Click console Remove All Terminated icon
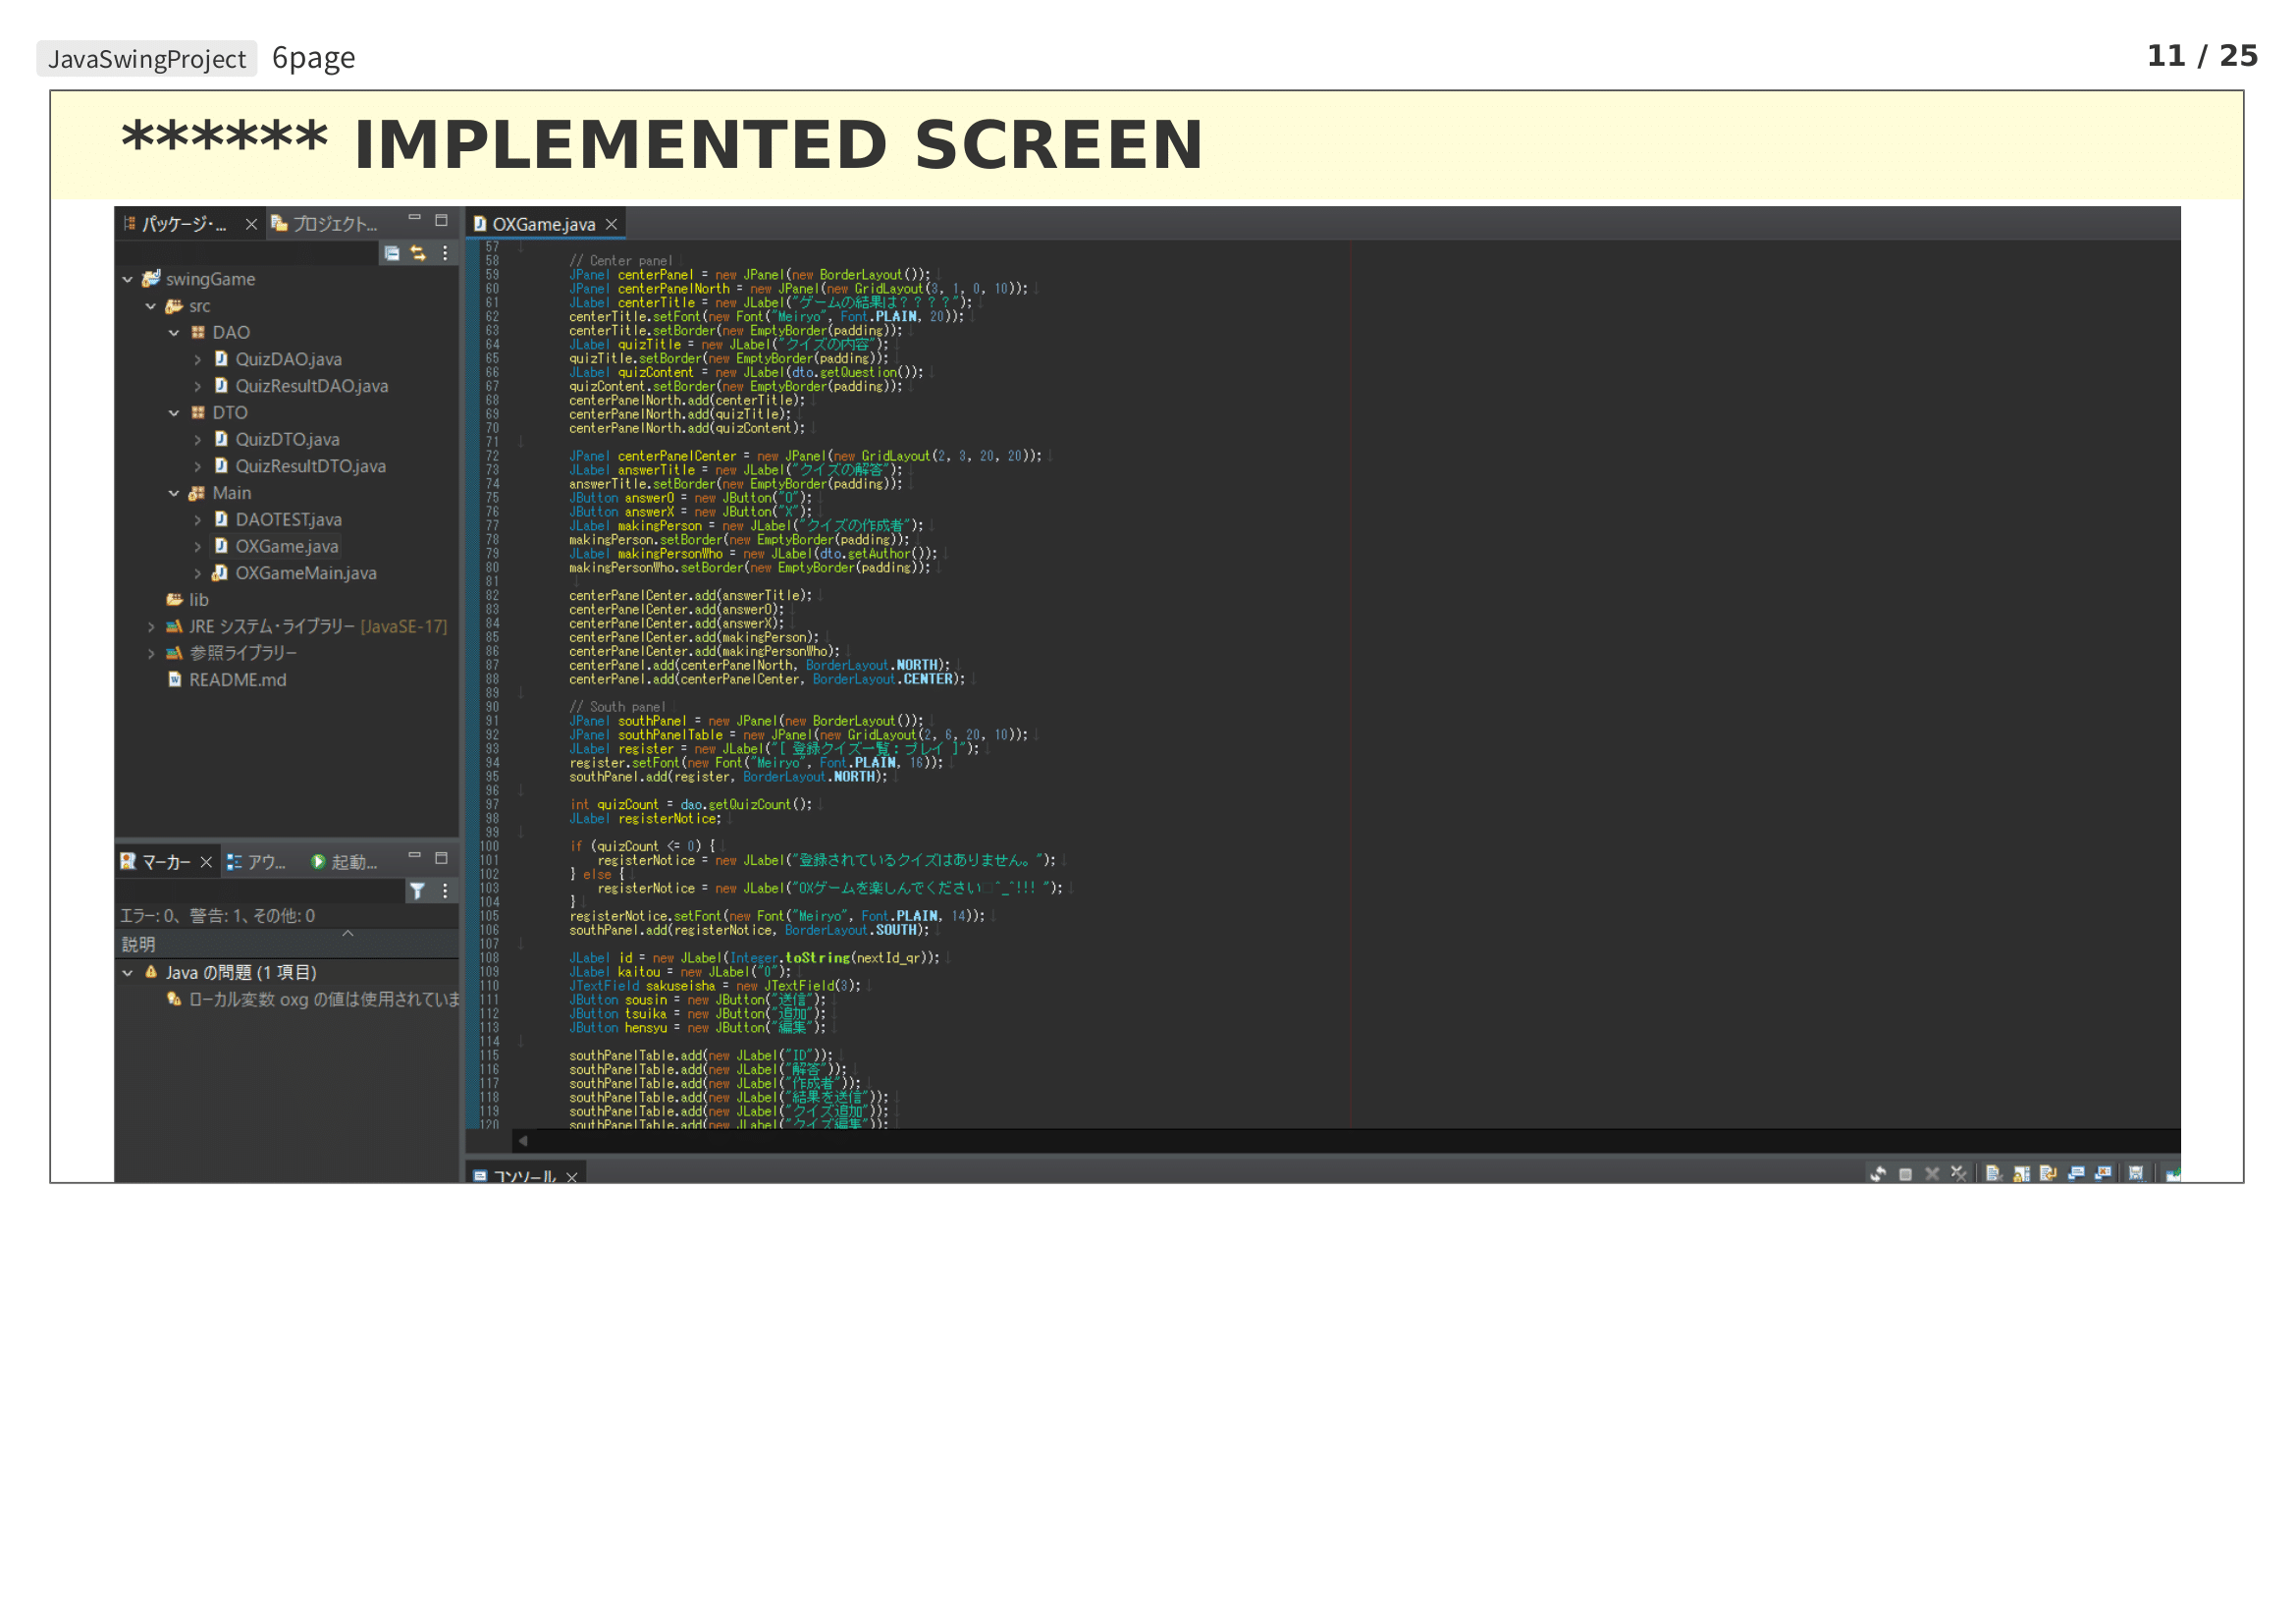The height and width of the screenshot is (1623, 2296). (1959, 1174)
